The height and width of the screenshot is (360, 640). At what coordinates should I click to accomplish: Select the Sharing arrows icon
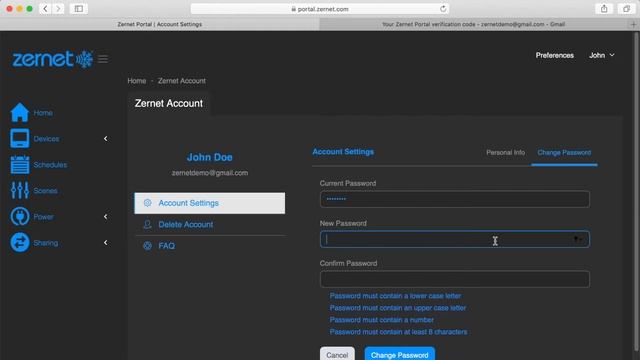tap(20, 242)
